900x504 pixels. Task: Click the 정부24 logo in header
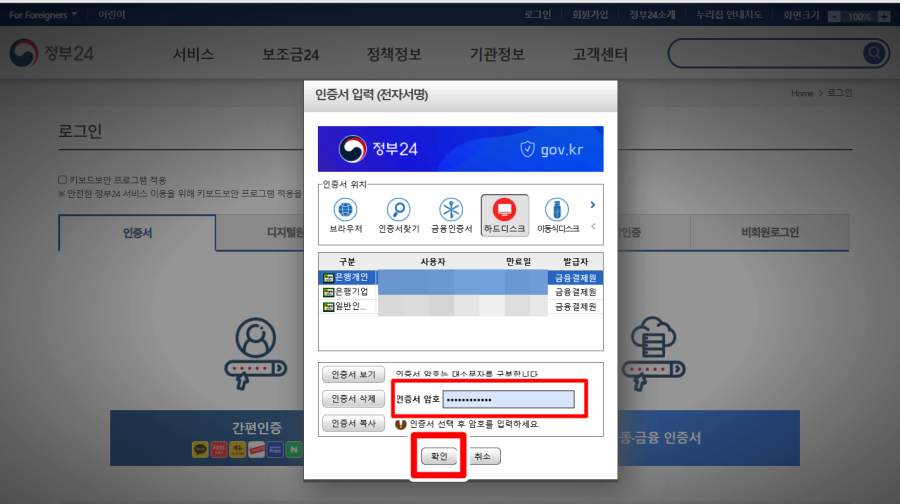point(52,53)
